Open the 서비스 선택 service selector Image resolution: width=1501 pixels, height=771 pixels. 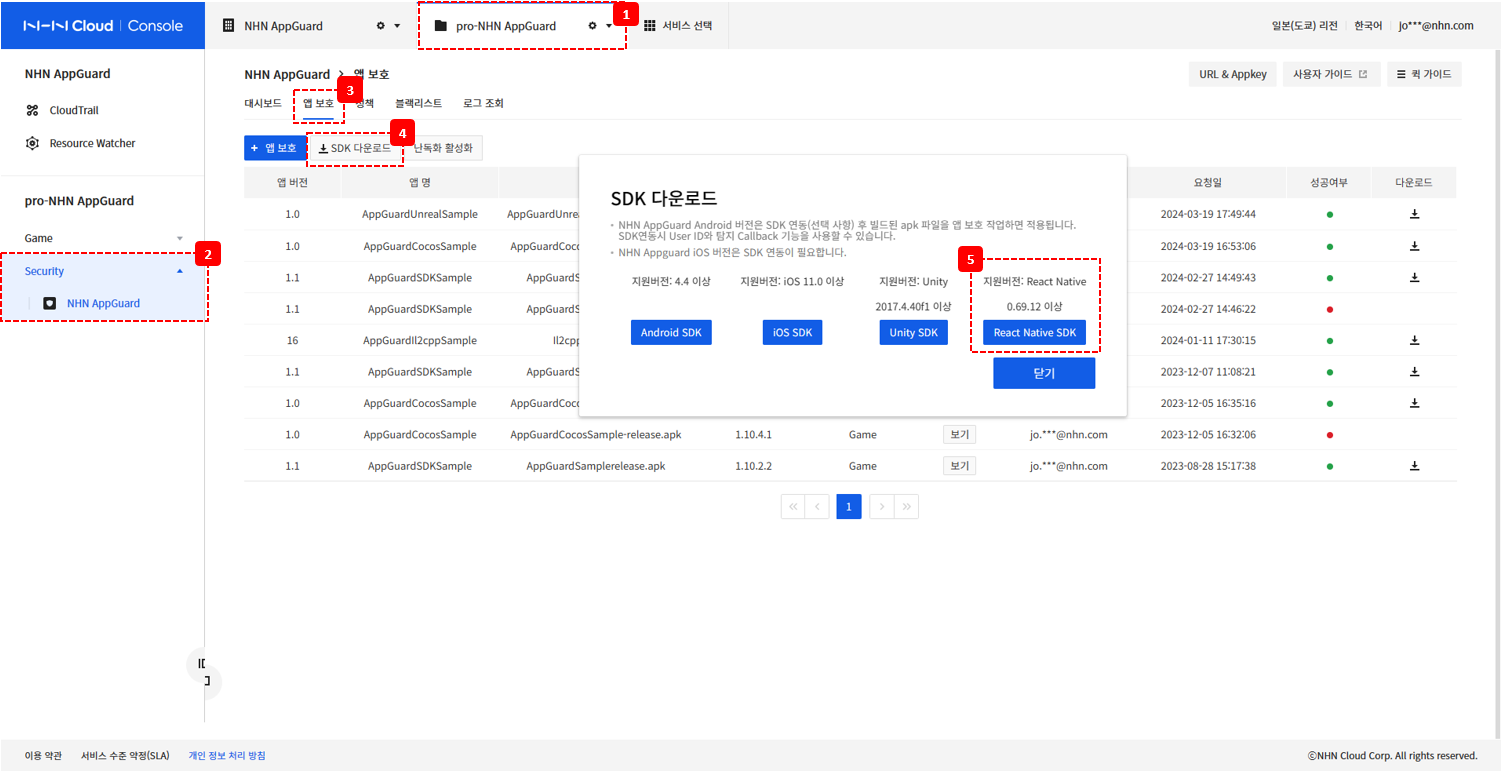coord(678,26)
